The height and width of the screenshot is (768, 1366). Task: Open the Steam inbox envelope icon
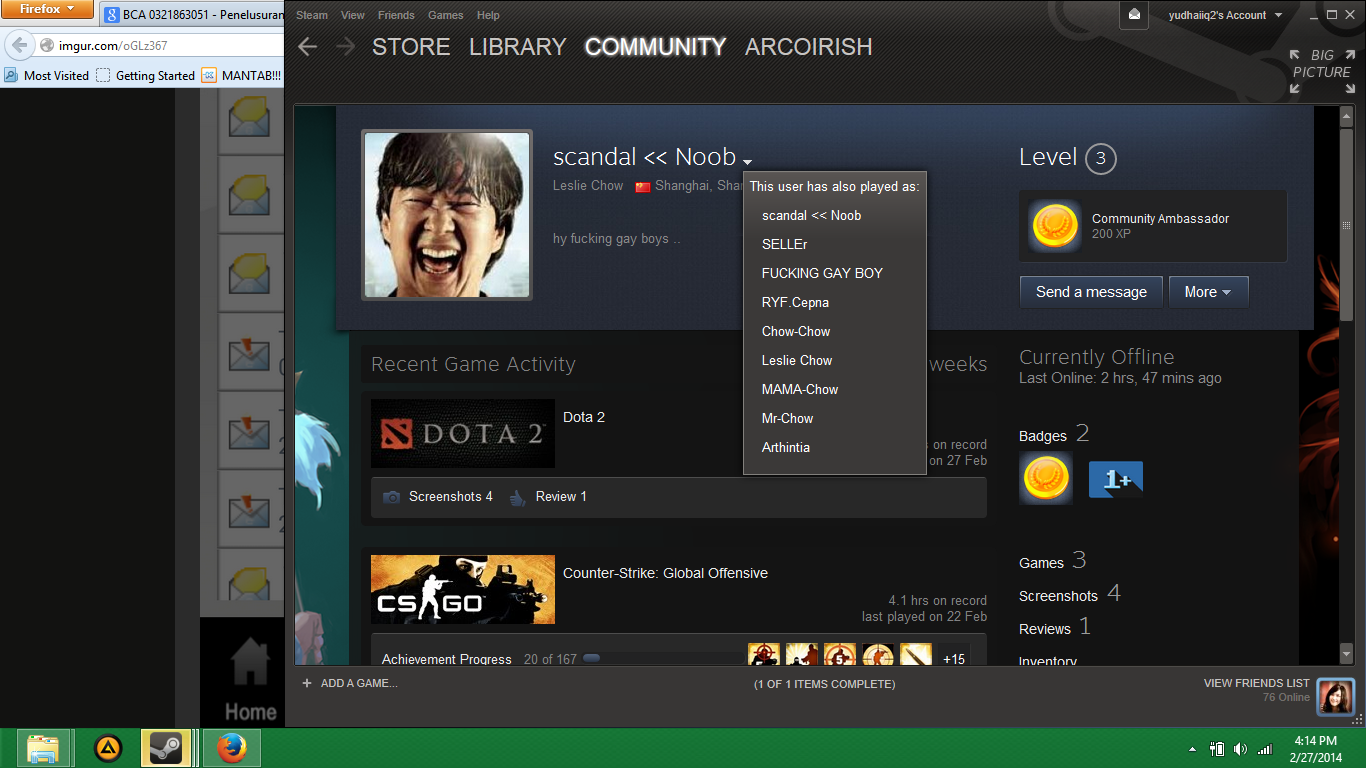tap(1134, 14)
